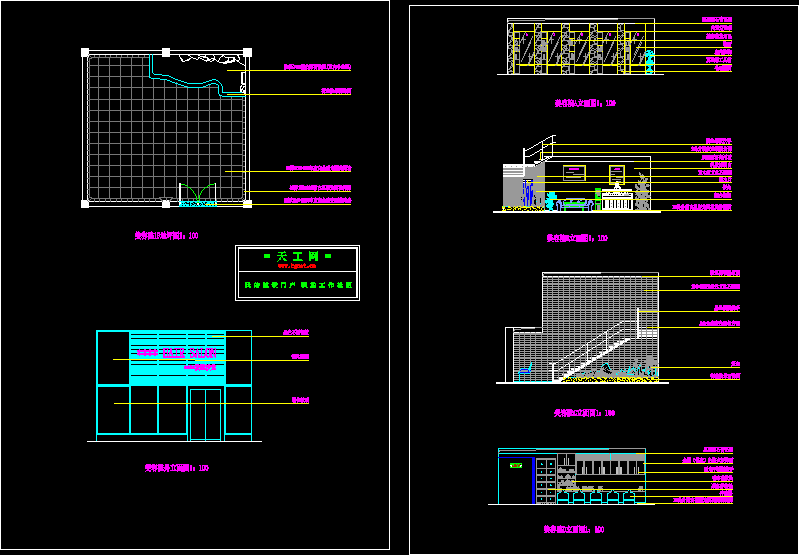Screen dimensions: 799x555
Task: Click the blue vase beside the glass-panel elevation
Action: 648,61
